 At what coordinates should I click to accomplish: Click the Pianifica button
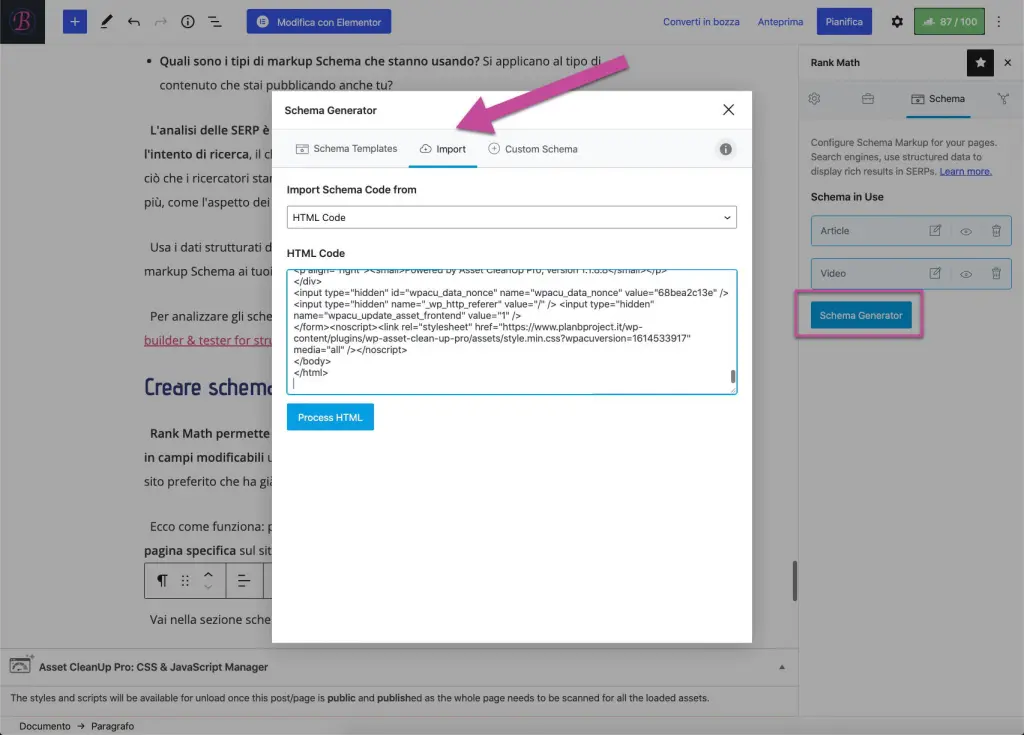(x=844, y=22)
